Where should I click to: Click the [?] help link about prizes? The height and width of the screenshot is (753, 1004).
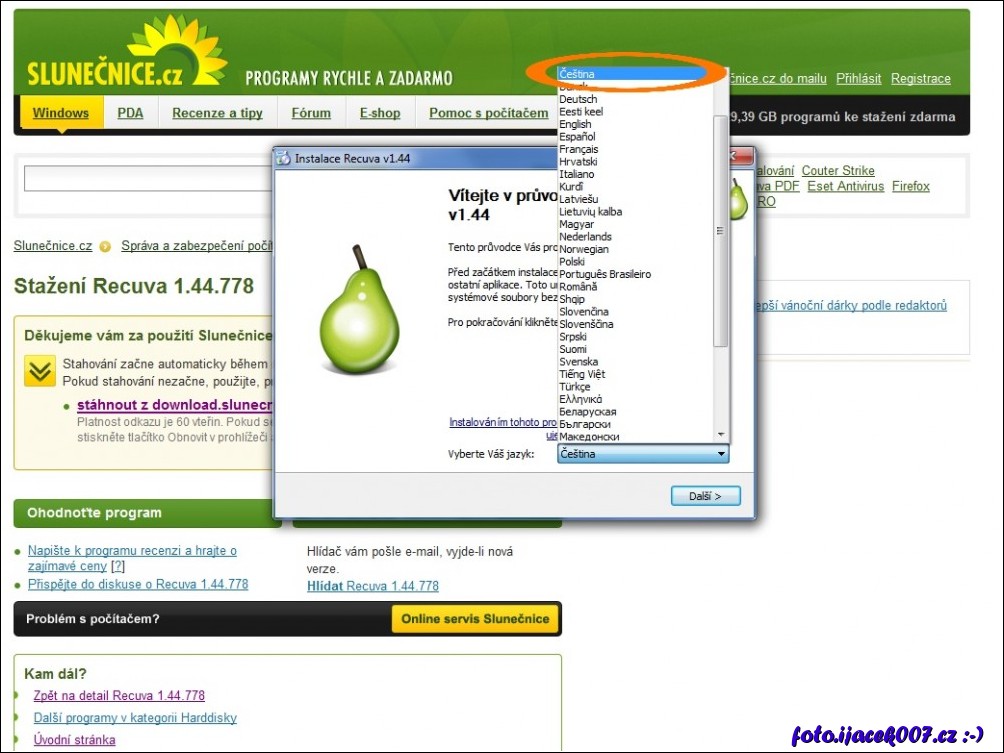[118, 566]
